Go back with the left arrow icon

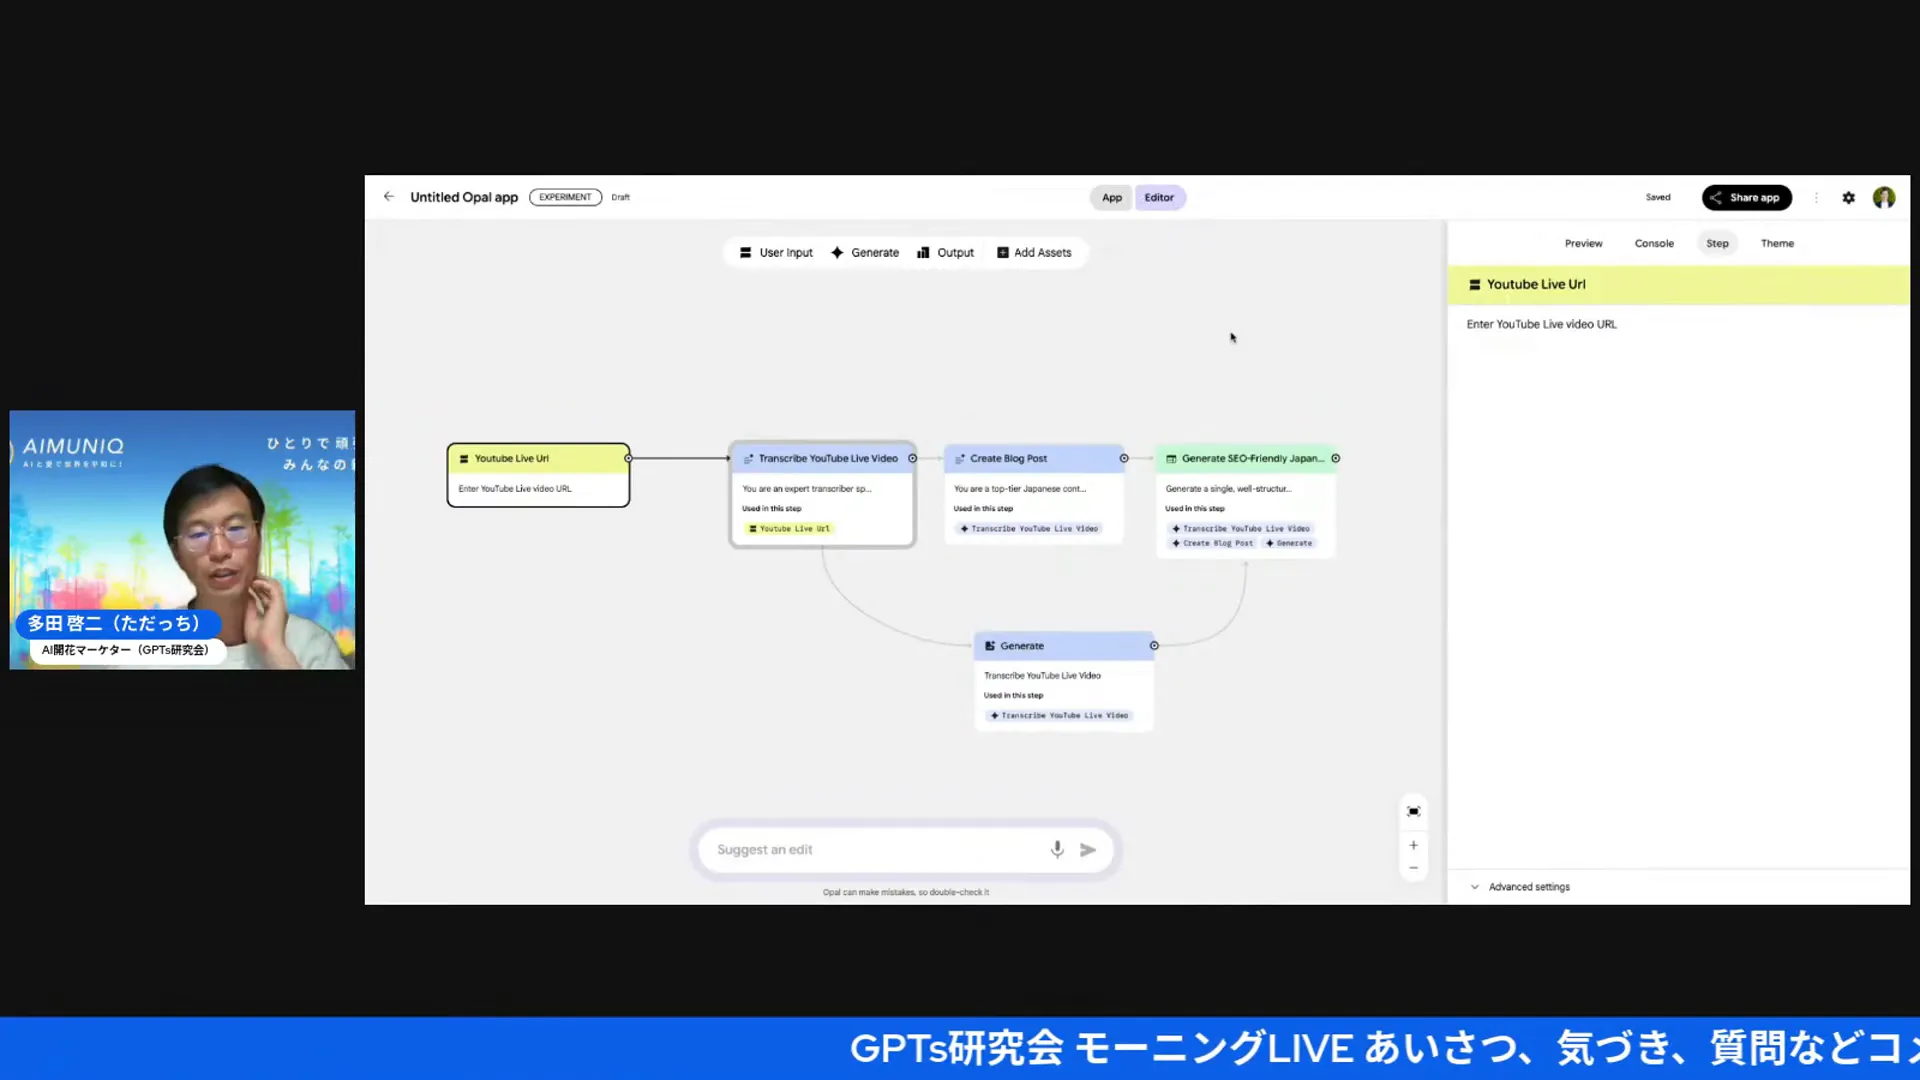[389, 197]
